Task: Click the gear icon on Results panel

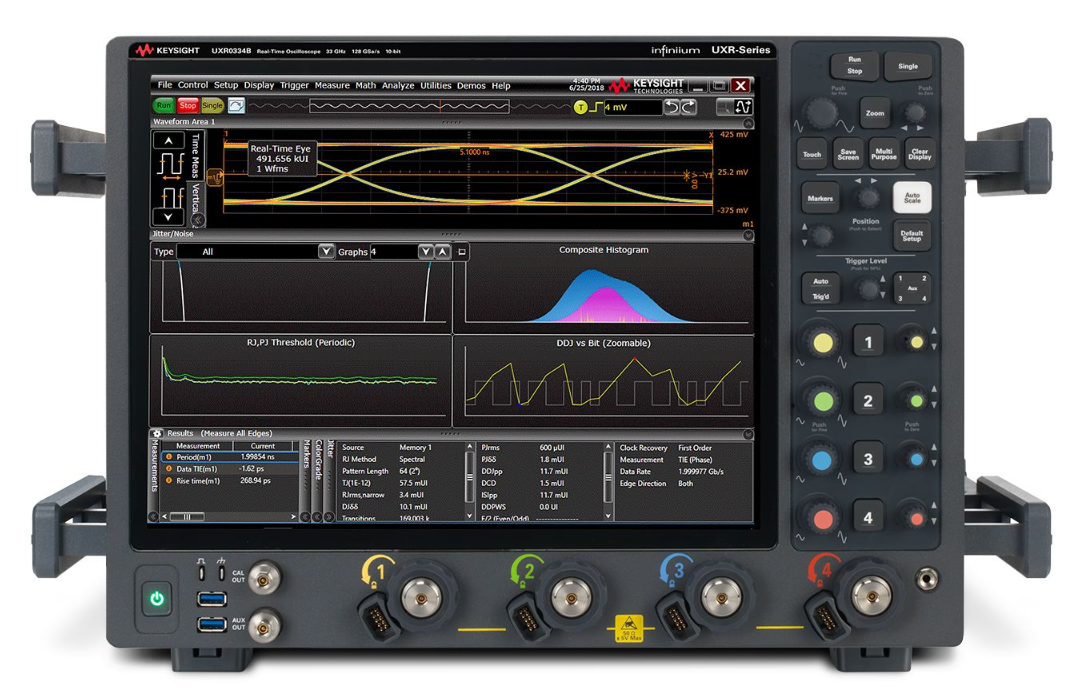Action: point(158,433)
